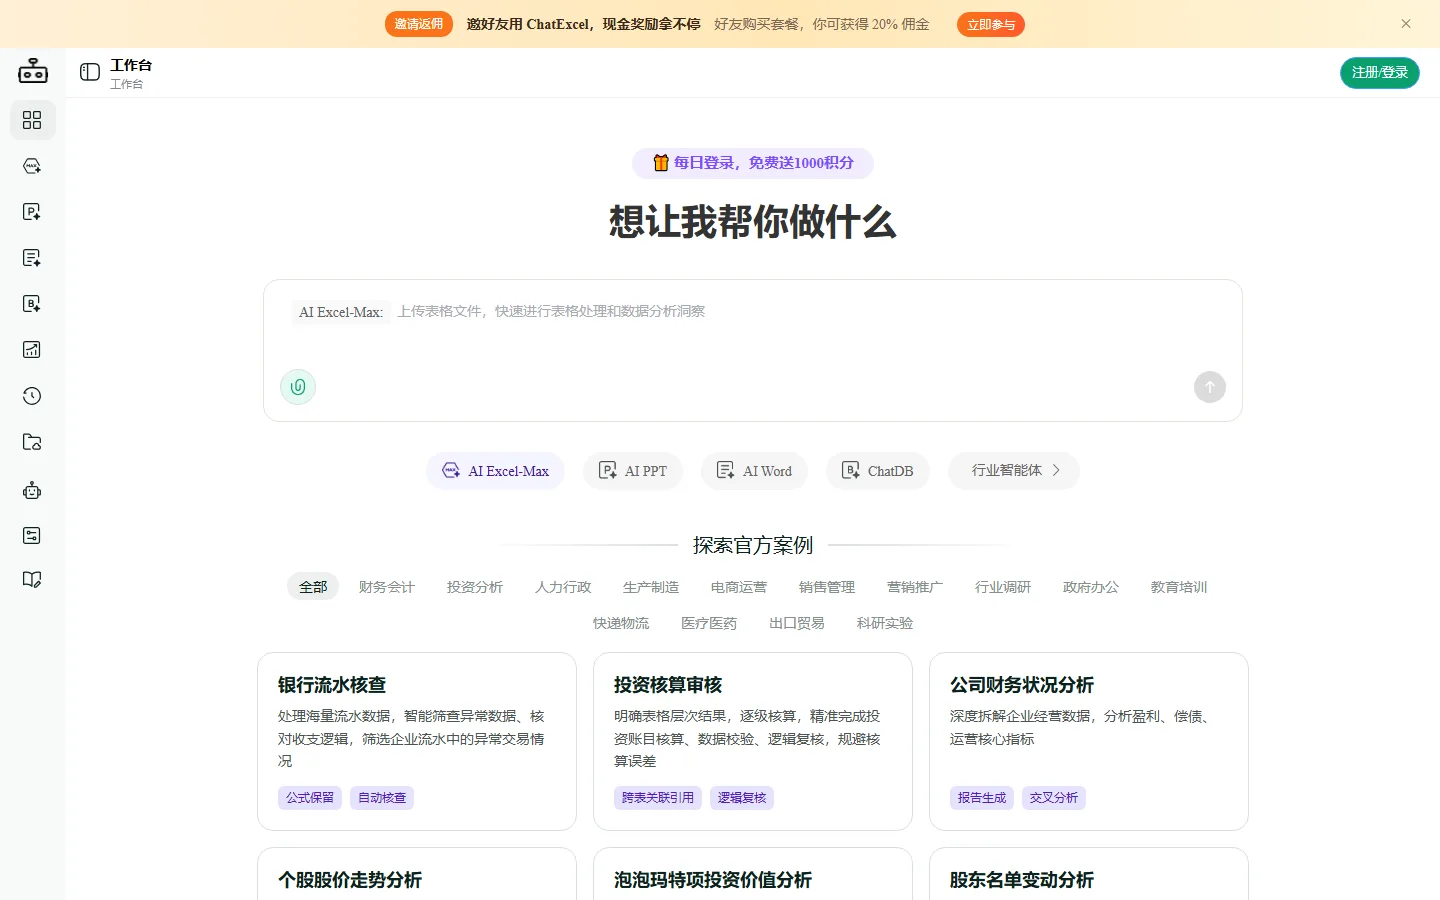
Task: Open the AI Word document sidebar icon
Action: tap(32, 258)
